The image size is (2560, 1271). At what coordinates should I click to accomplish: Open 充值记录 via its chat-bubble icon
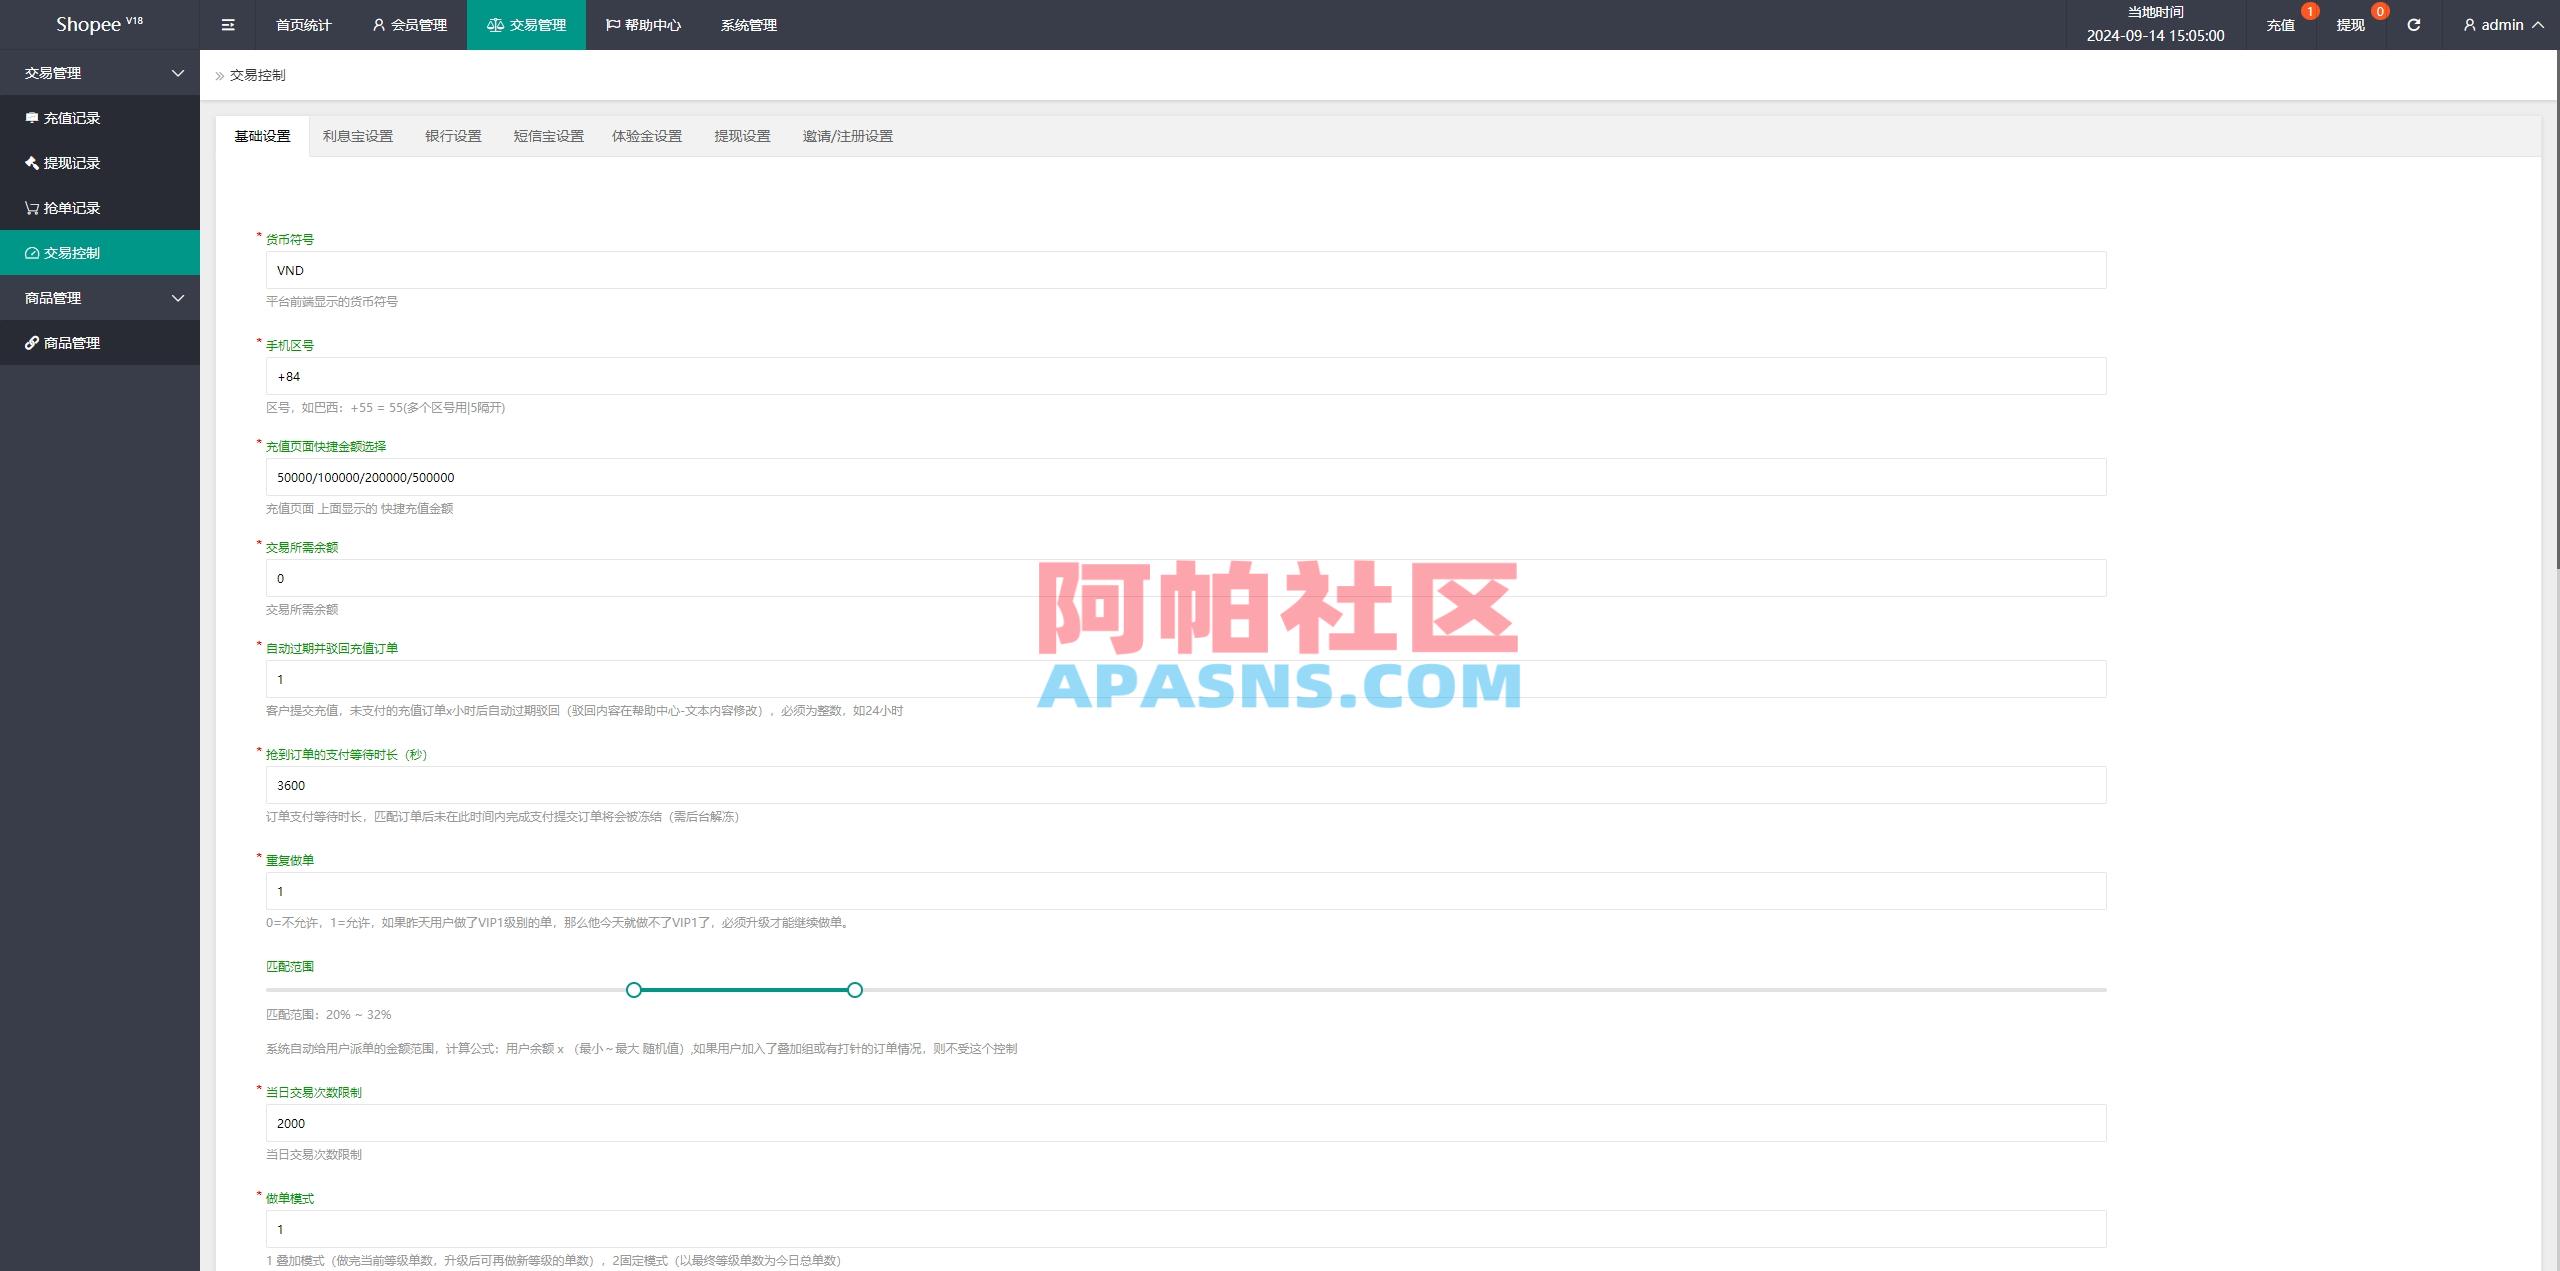point(31,117)
